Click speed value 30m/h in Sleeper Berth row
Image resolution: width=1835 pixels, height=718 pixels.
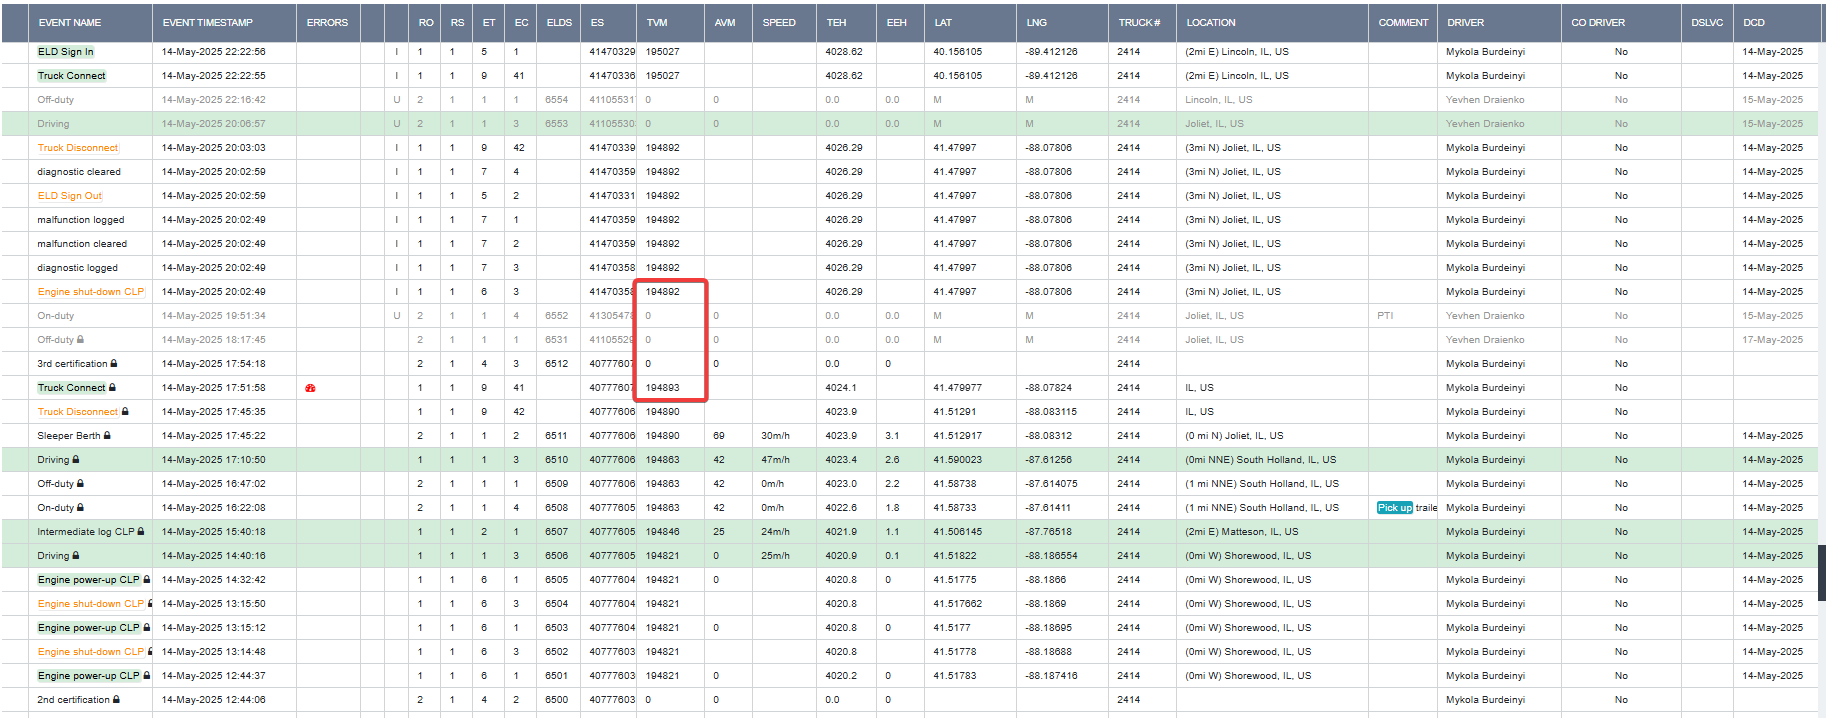(775, 436)
